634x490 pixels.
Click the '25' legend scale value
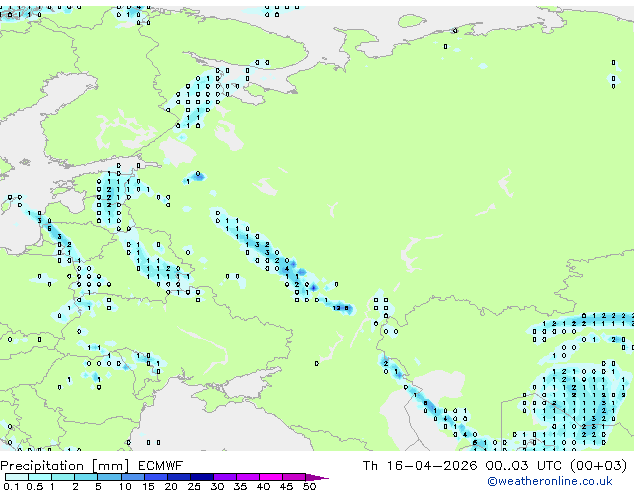click(194, 486)
